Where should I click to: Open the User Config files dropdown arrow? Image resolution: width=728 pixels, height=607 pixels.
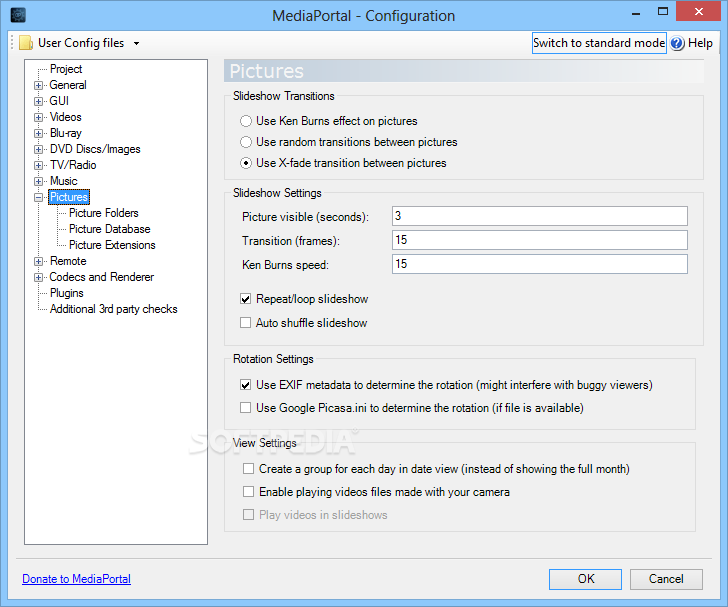136,43
